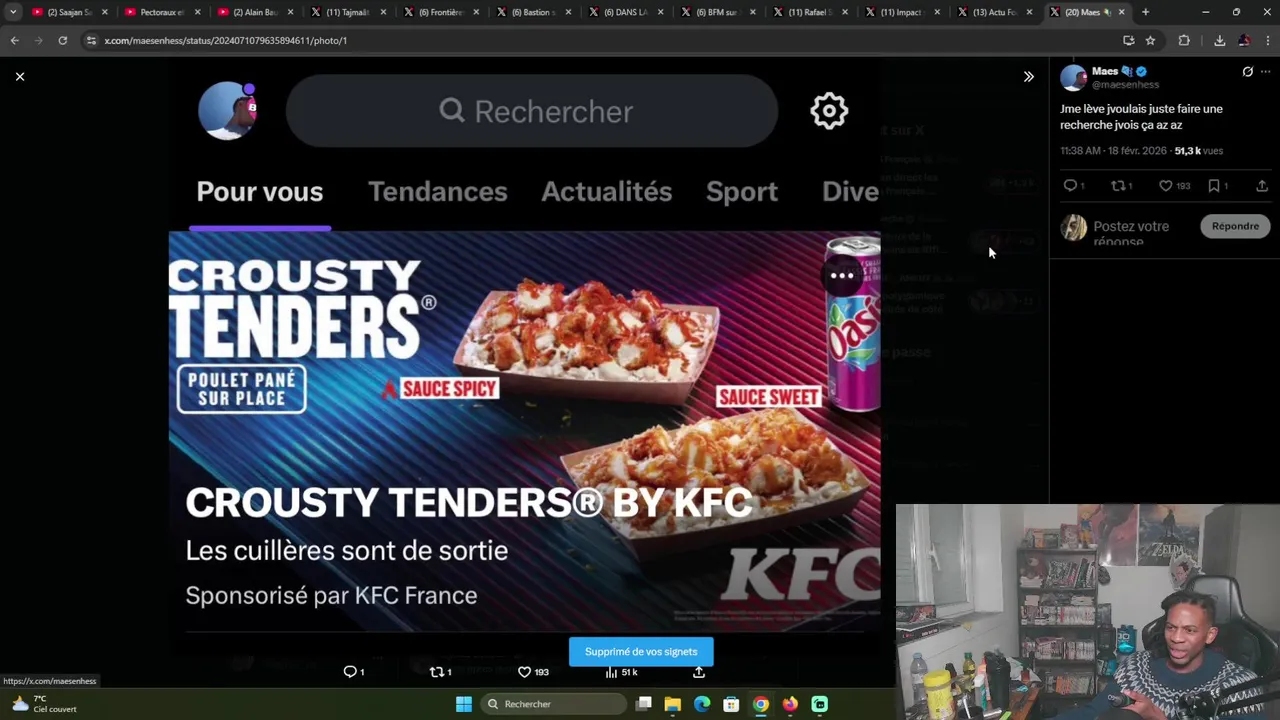View site information icon in address bar
Screen dimensions: 1280x720
[91, 40]
